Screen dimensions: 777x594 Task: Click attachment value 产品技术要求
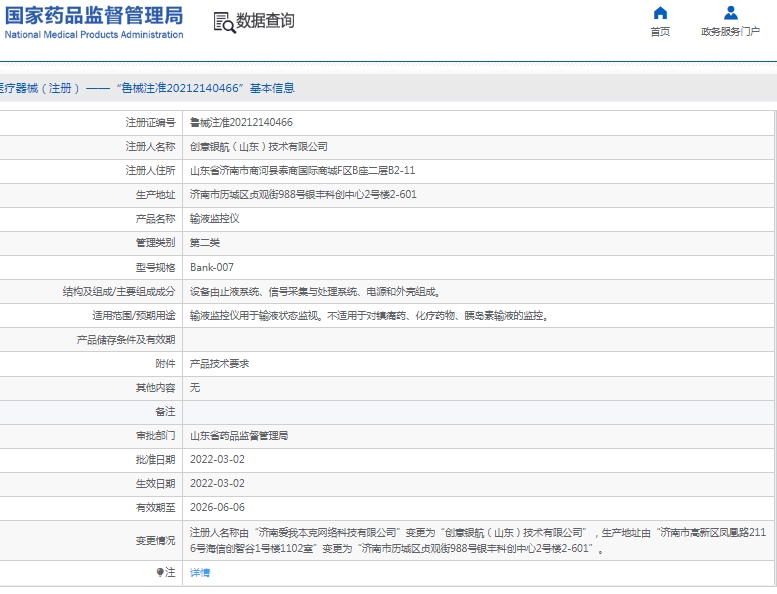[x=220, y=364]
